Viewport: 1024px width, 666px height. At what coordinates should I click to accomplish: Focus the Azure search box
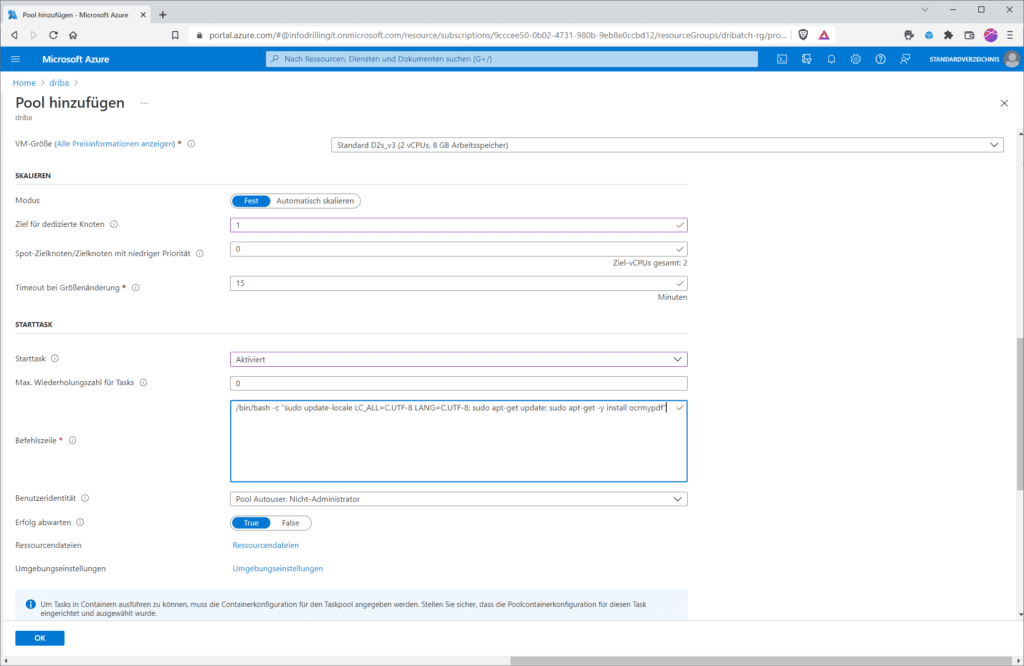pos(512,59)
